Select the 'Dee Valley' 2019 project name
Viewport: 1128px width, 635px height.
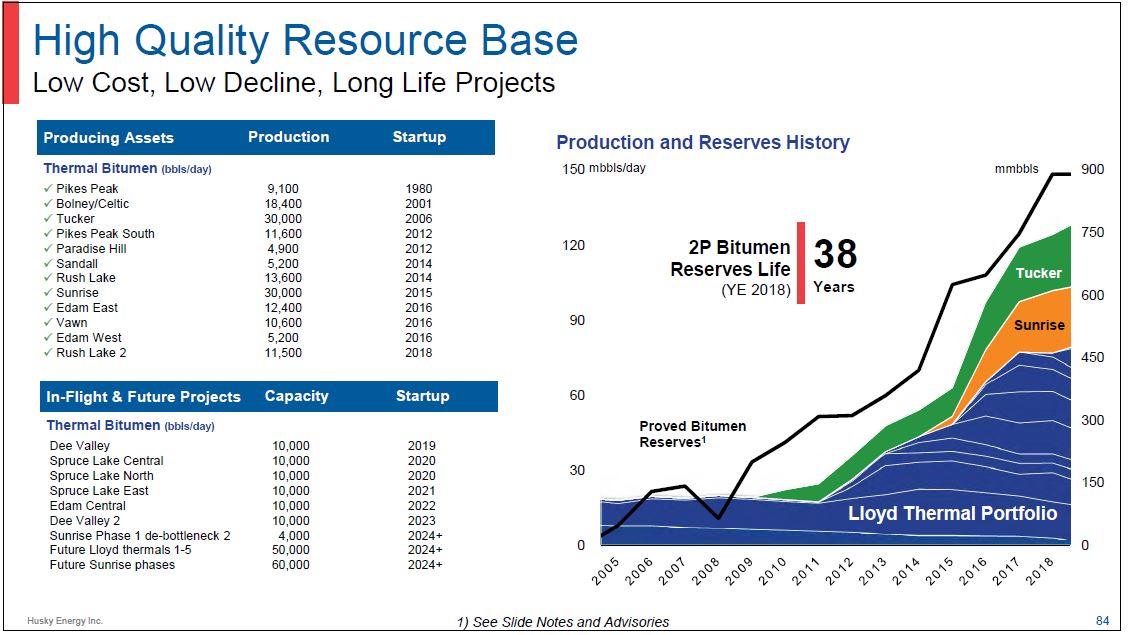point(80,446)
